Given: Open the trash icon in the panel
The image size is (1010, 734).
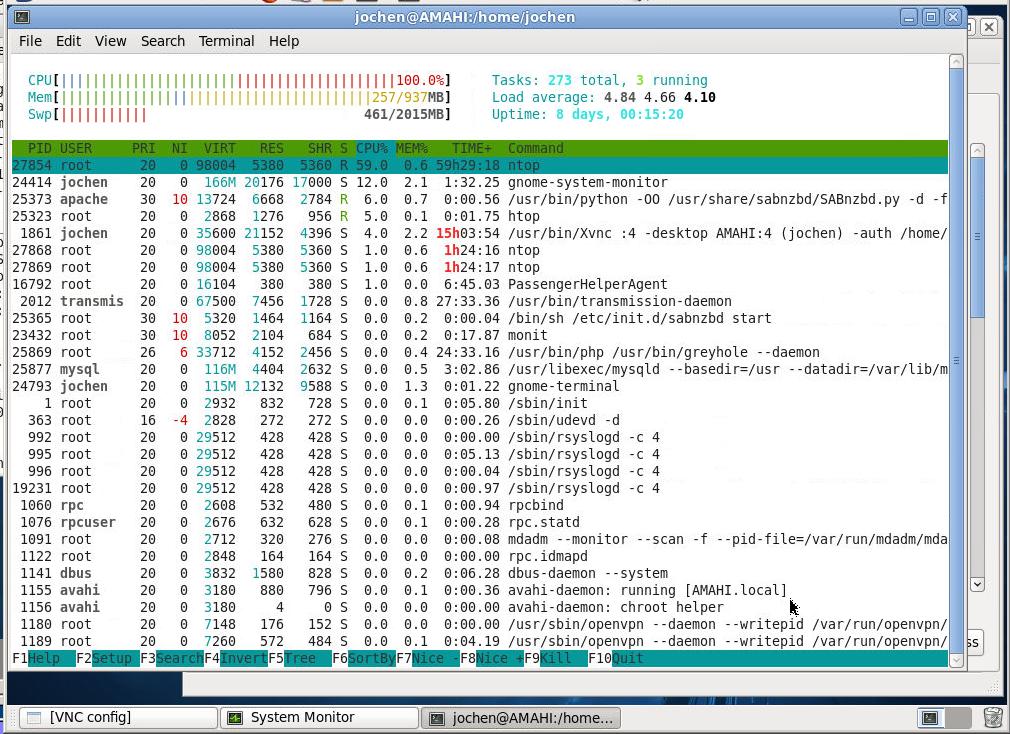Looking at the screenshot, I should (993, 717).
